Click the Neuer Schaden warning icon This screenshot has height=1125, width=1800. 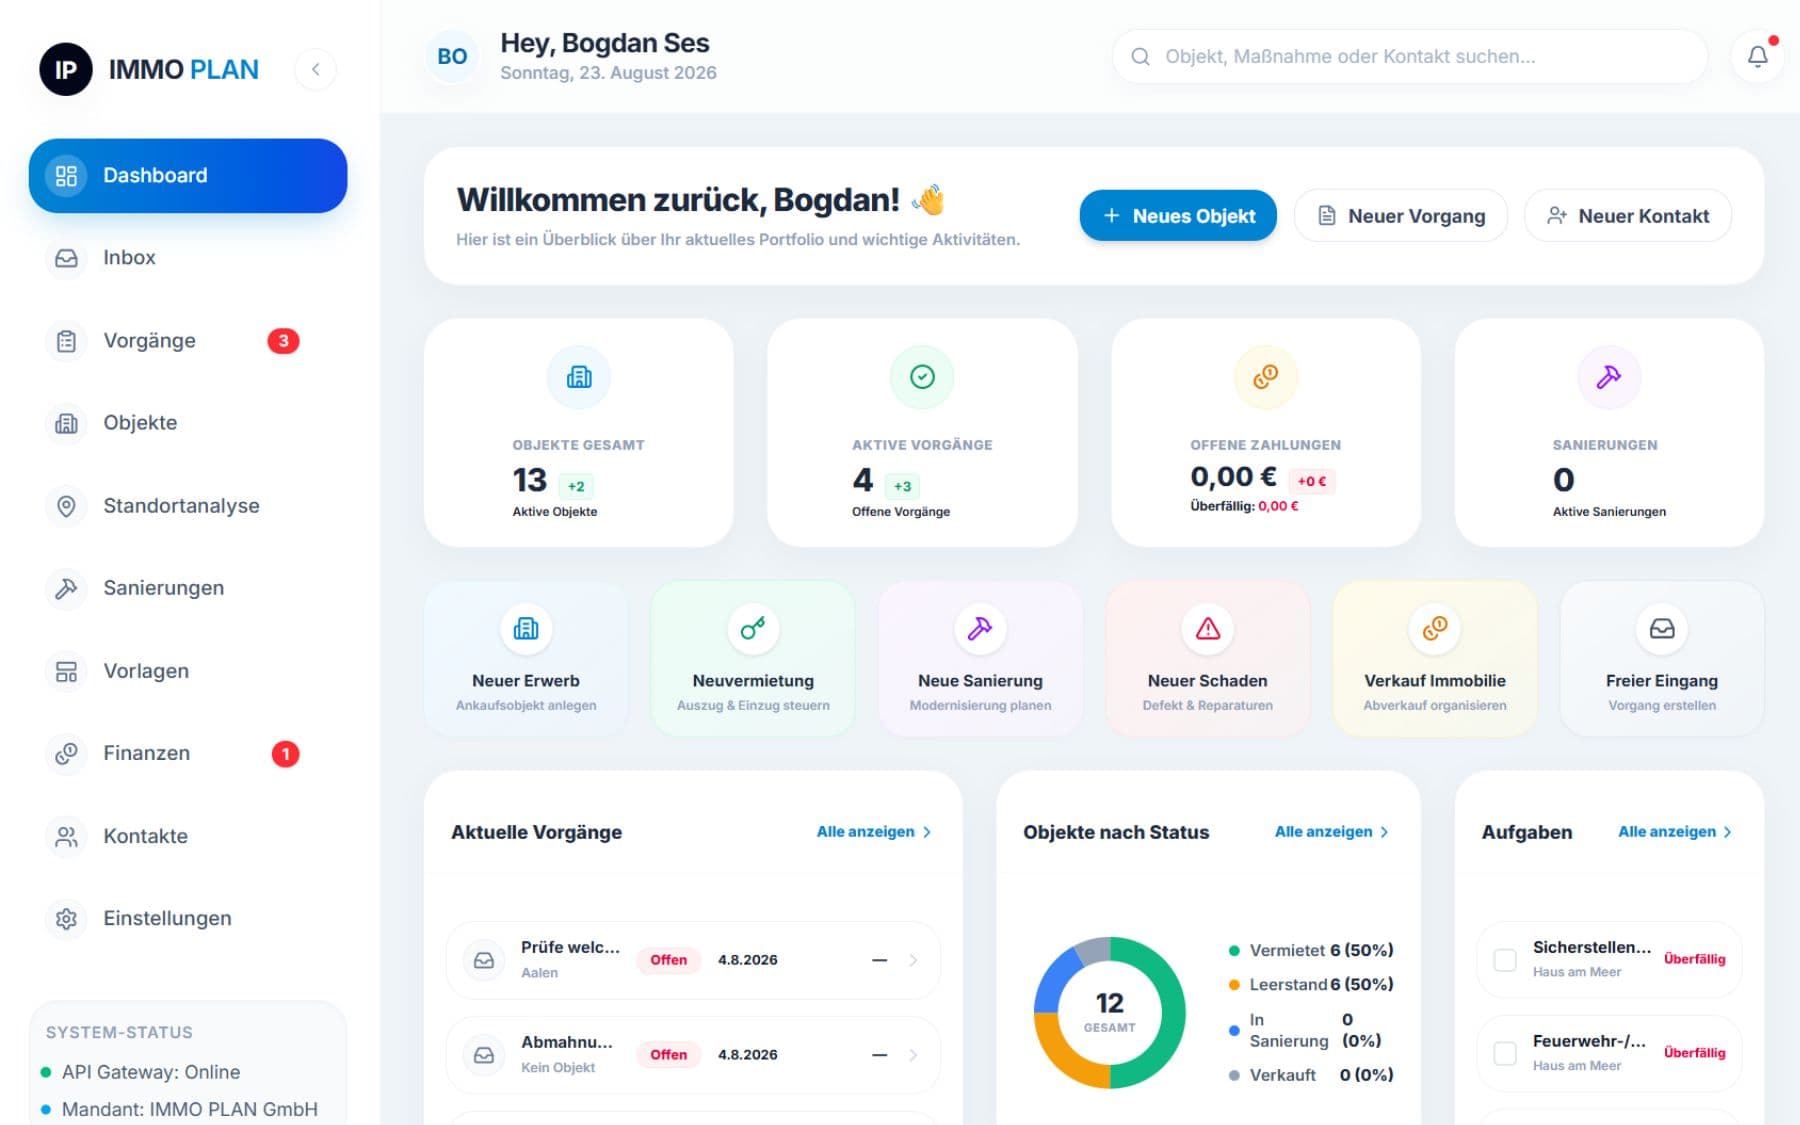1208,629
